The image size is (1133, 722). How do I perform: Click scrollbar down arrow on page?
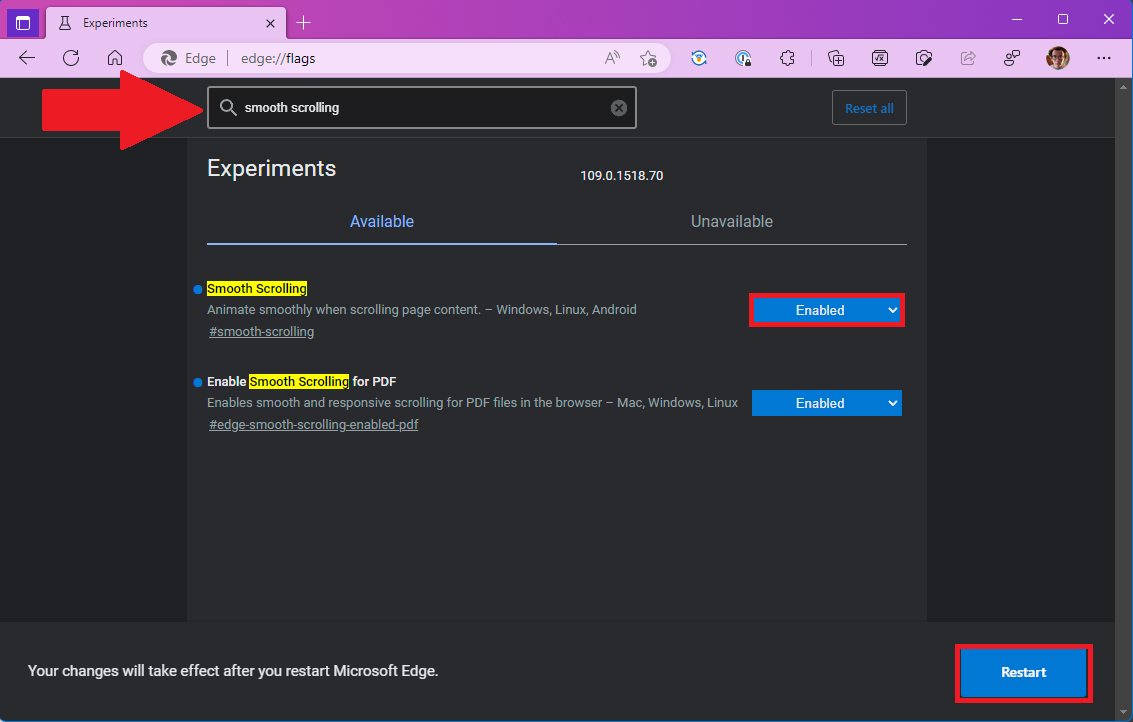coord(1124,713)
